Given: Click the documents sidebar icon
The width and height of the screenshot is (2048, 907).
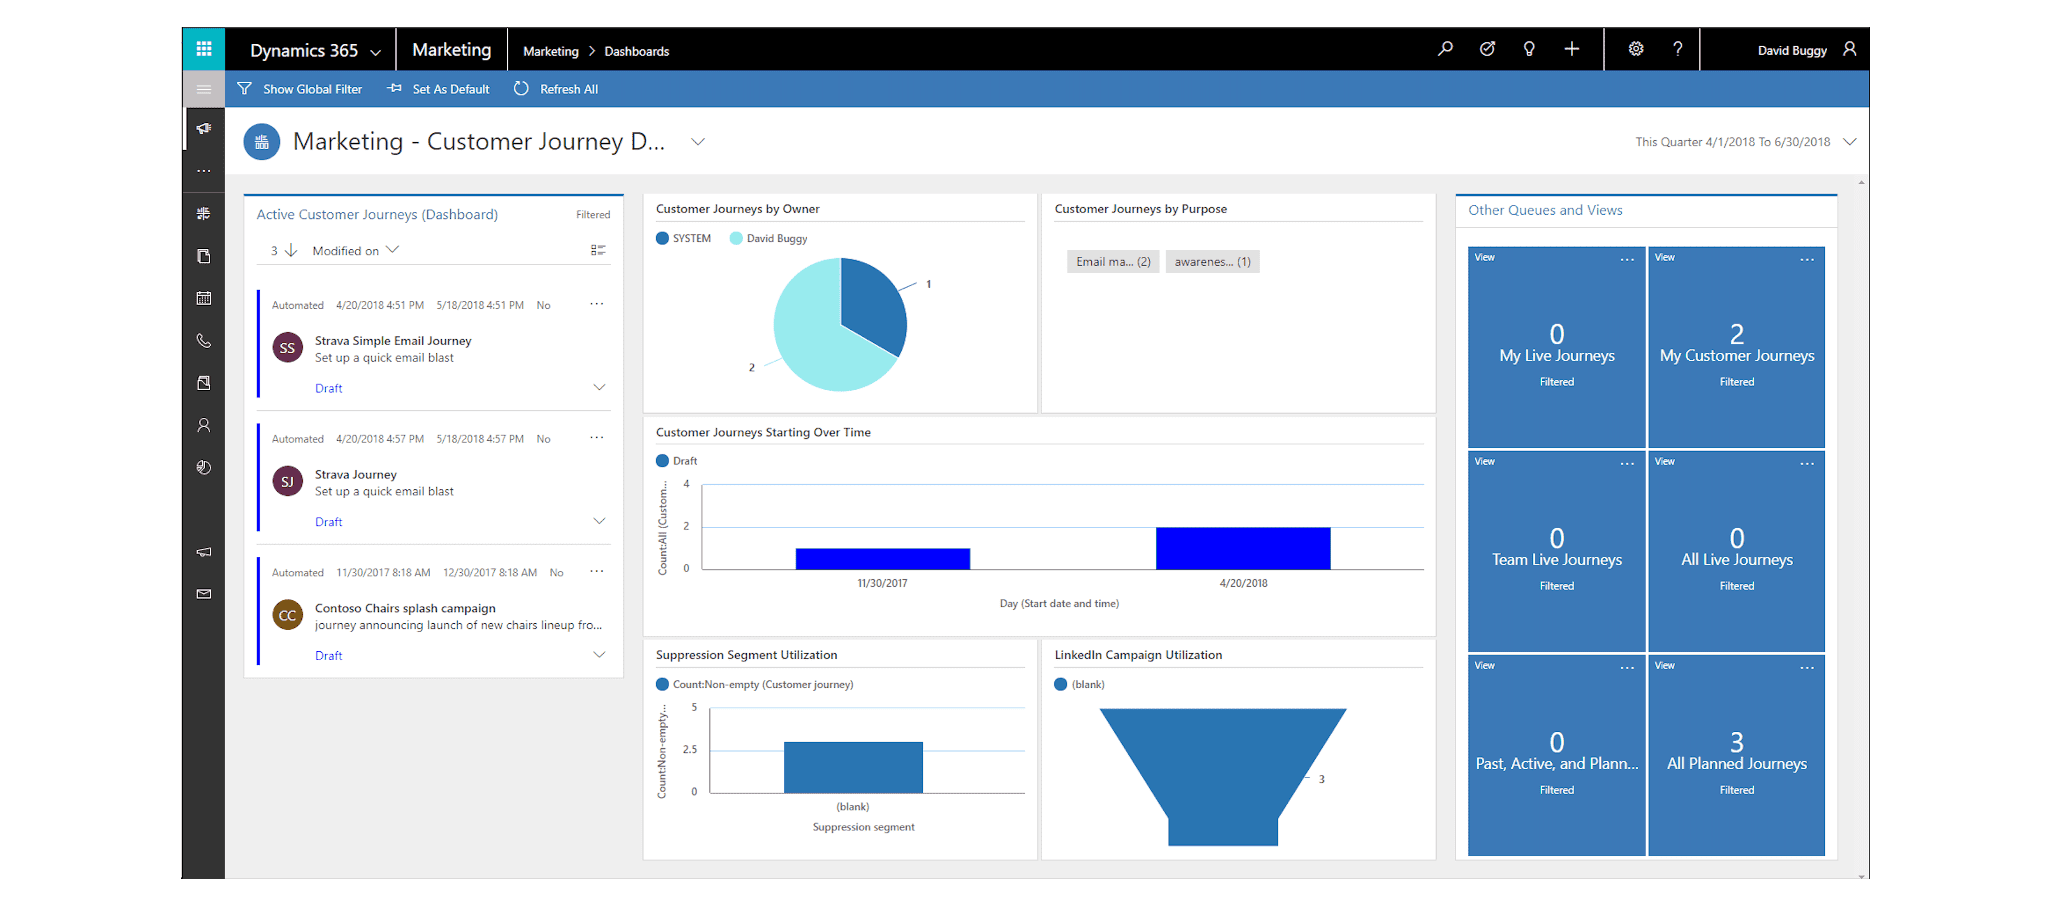Looking at the screenshot, I should click(204, 256).
